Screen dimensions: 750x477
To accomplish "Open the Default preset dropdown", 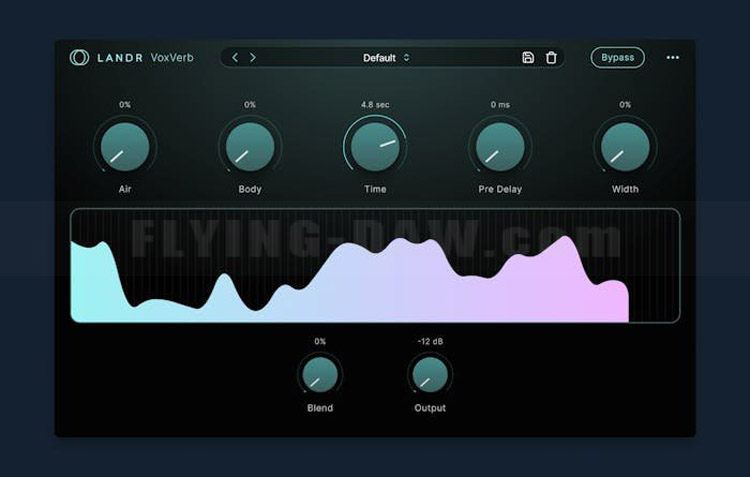I will [386, 58].
